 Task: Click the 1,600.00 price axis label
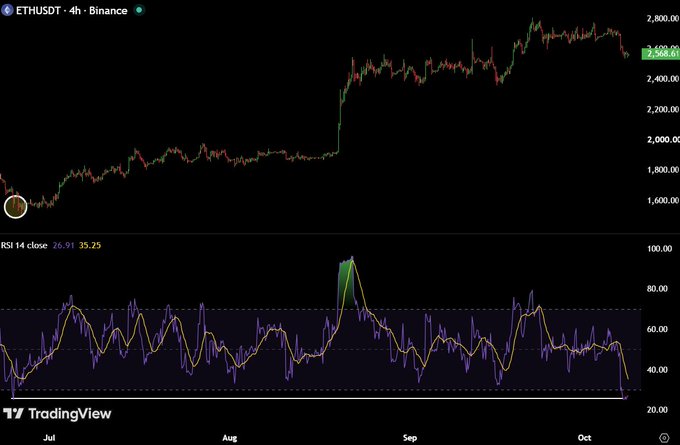(x=662, y=200)
